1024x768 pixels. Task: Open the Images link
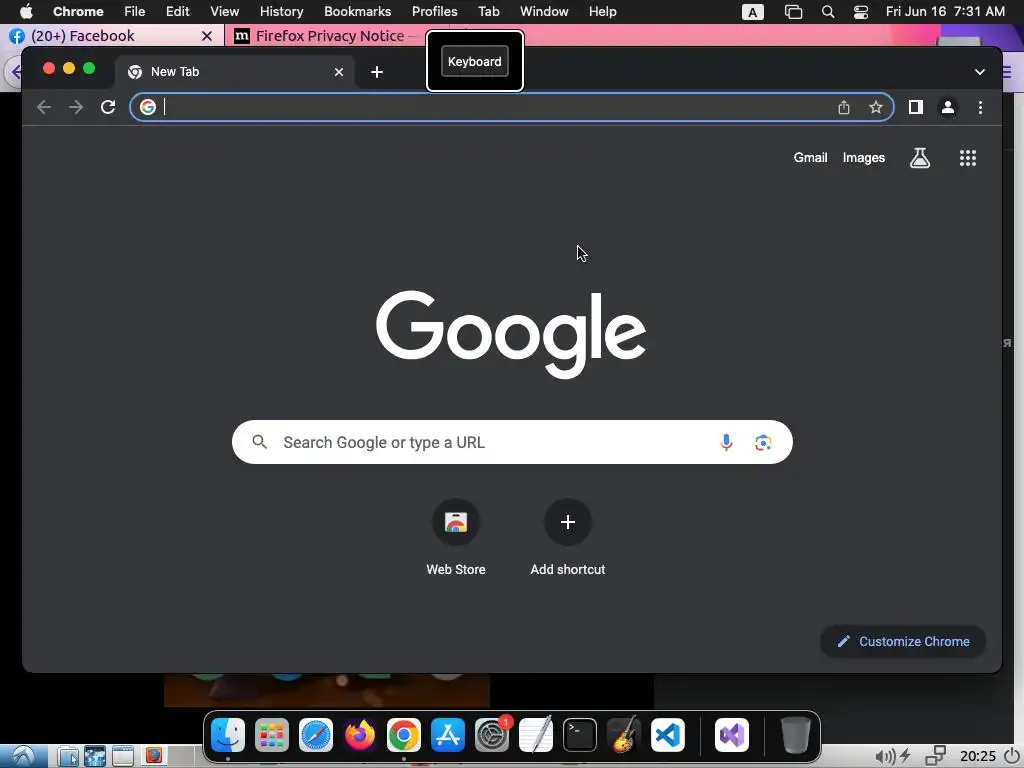click(x=863, y=157)
